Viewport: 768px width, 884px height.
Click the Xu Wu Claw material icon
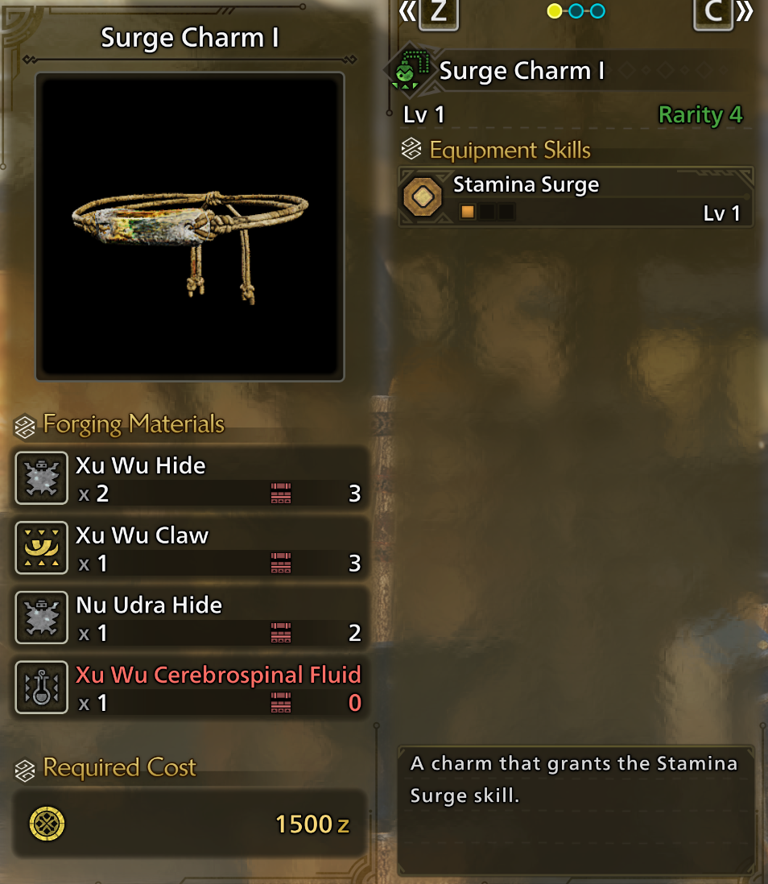point(42,548)
